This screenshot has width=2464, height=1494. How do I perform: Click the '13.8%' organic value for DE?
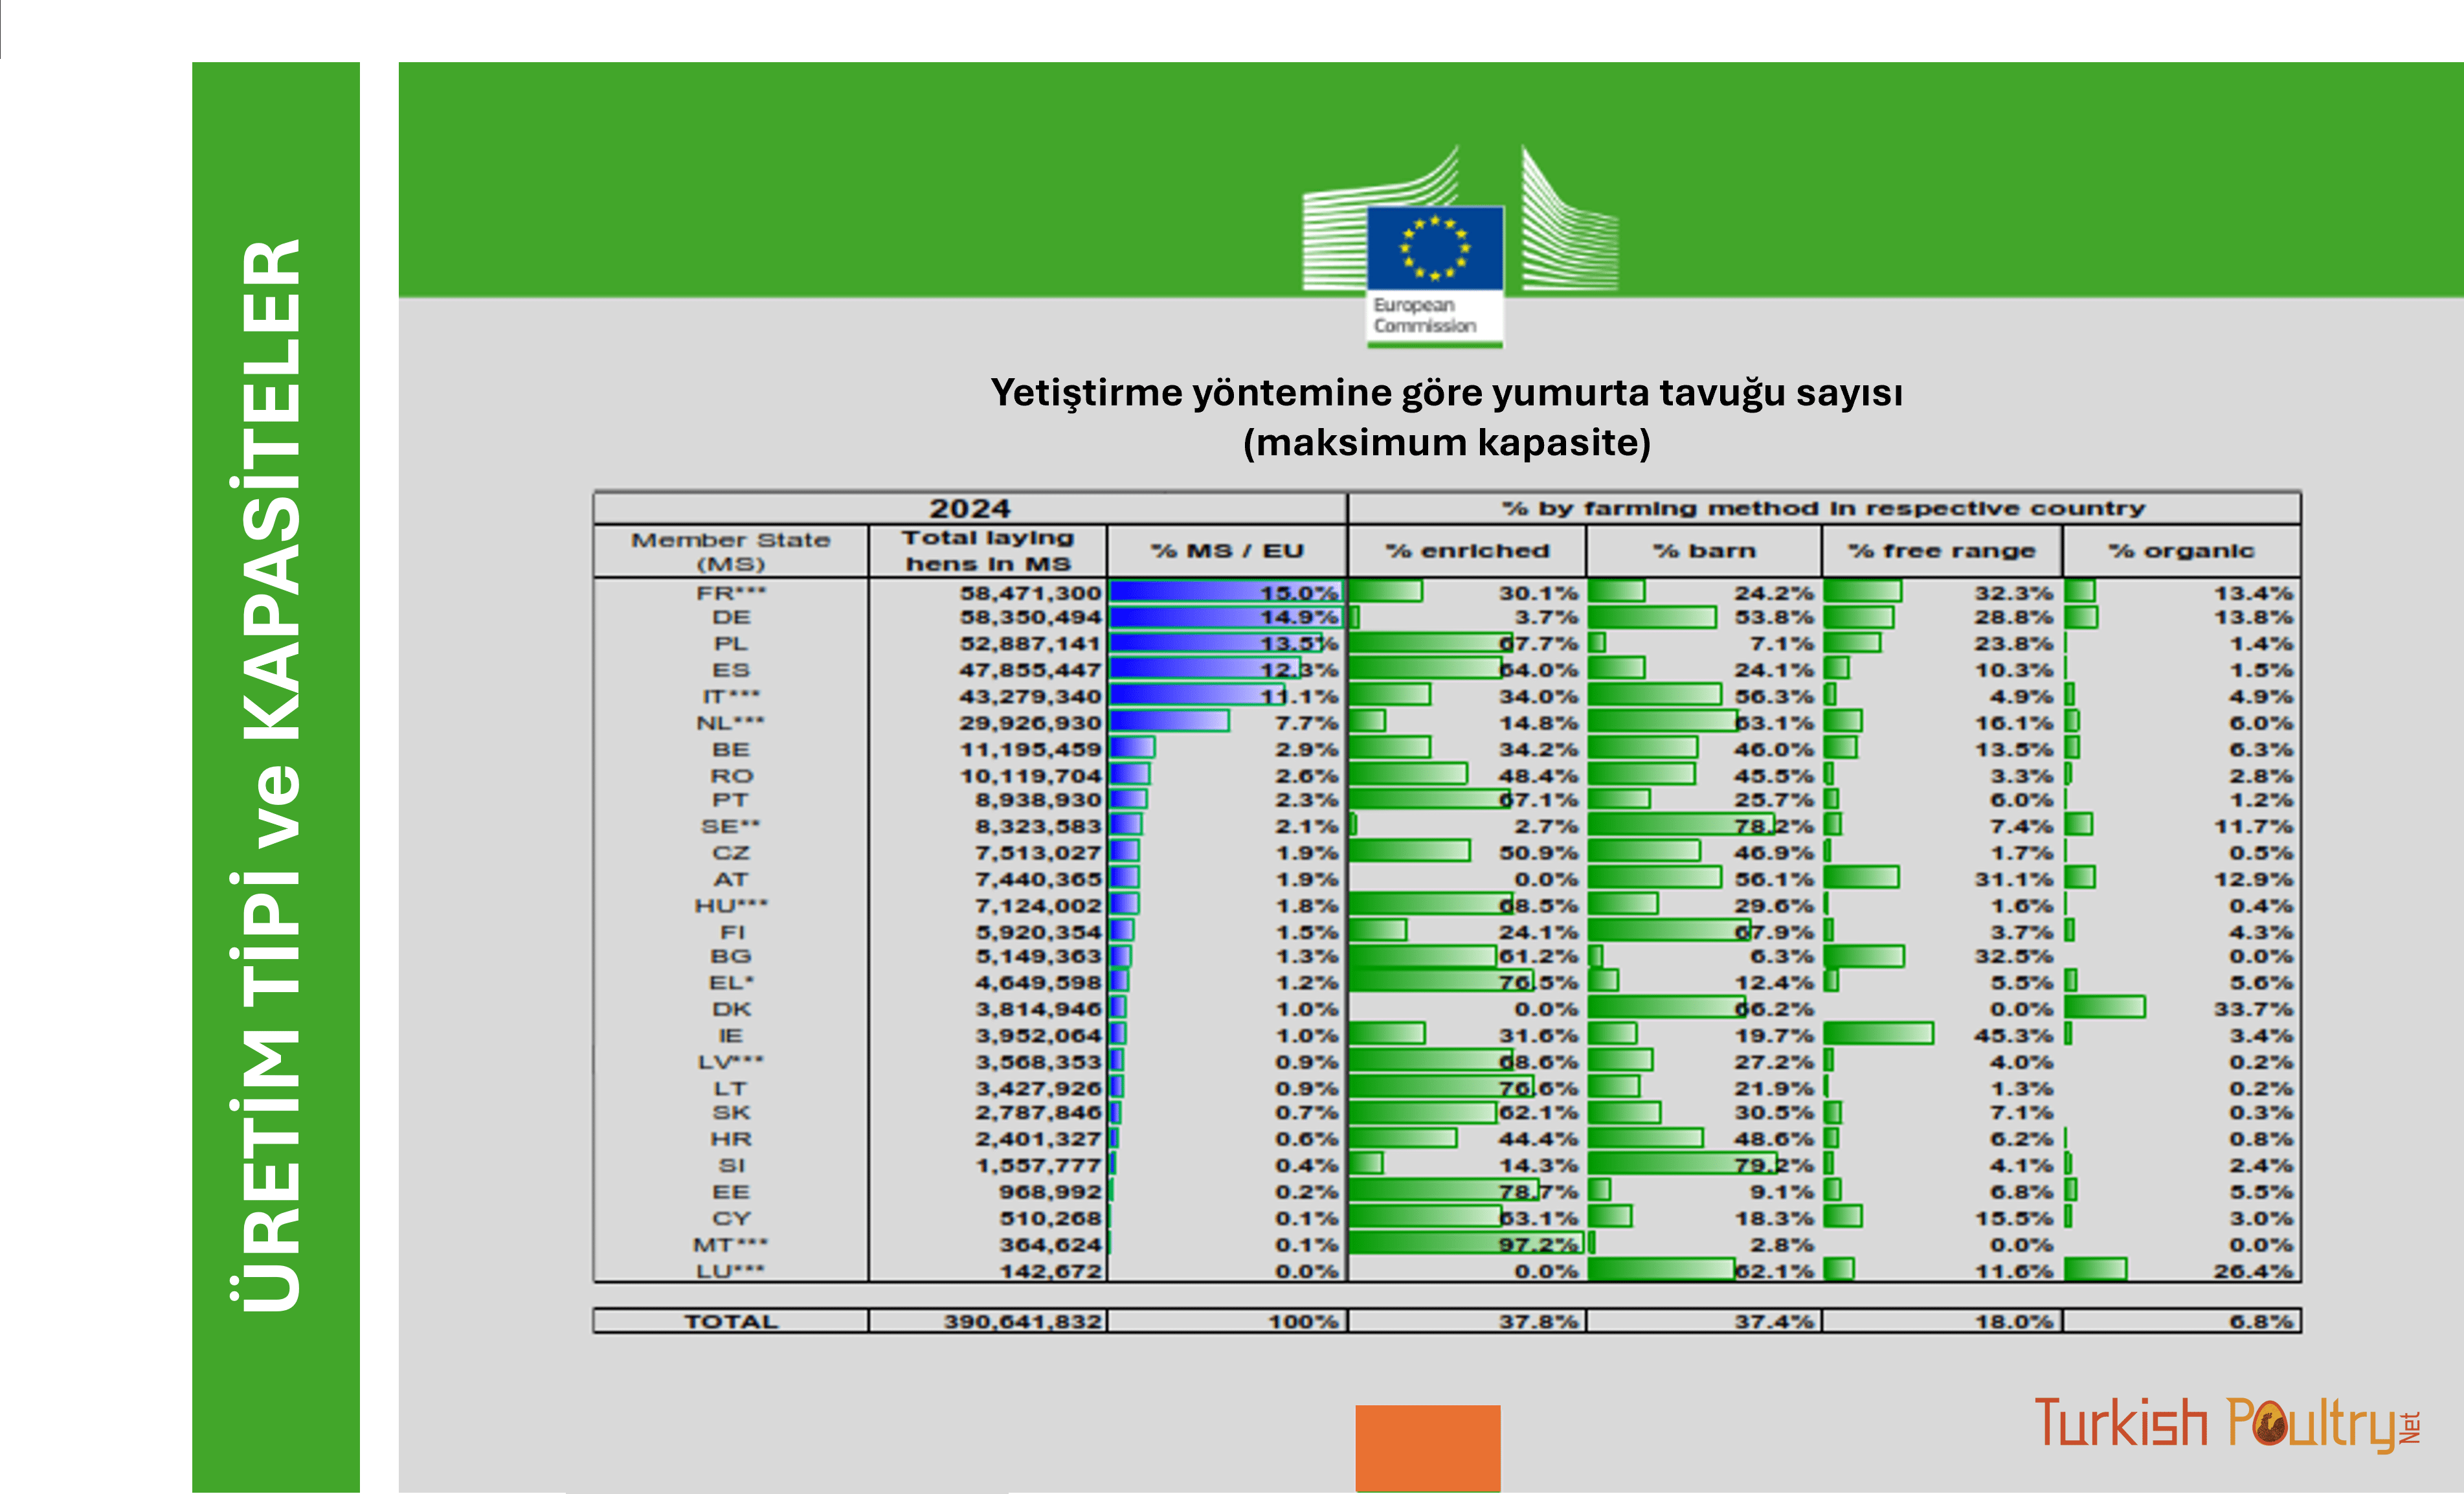(x=2253, y=618)
